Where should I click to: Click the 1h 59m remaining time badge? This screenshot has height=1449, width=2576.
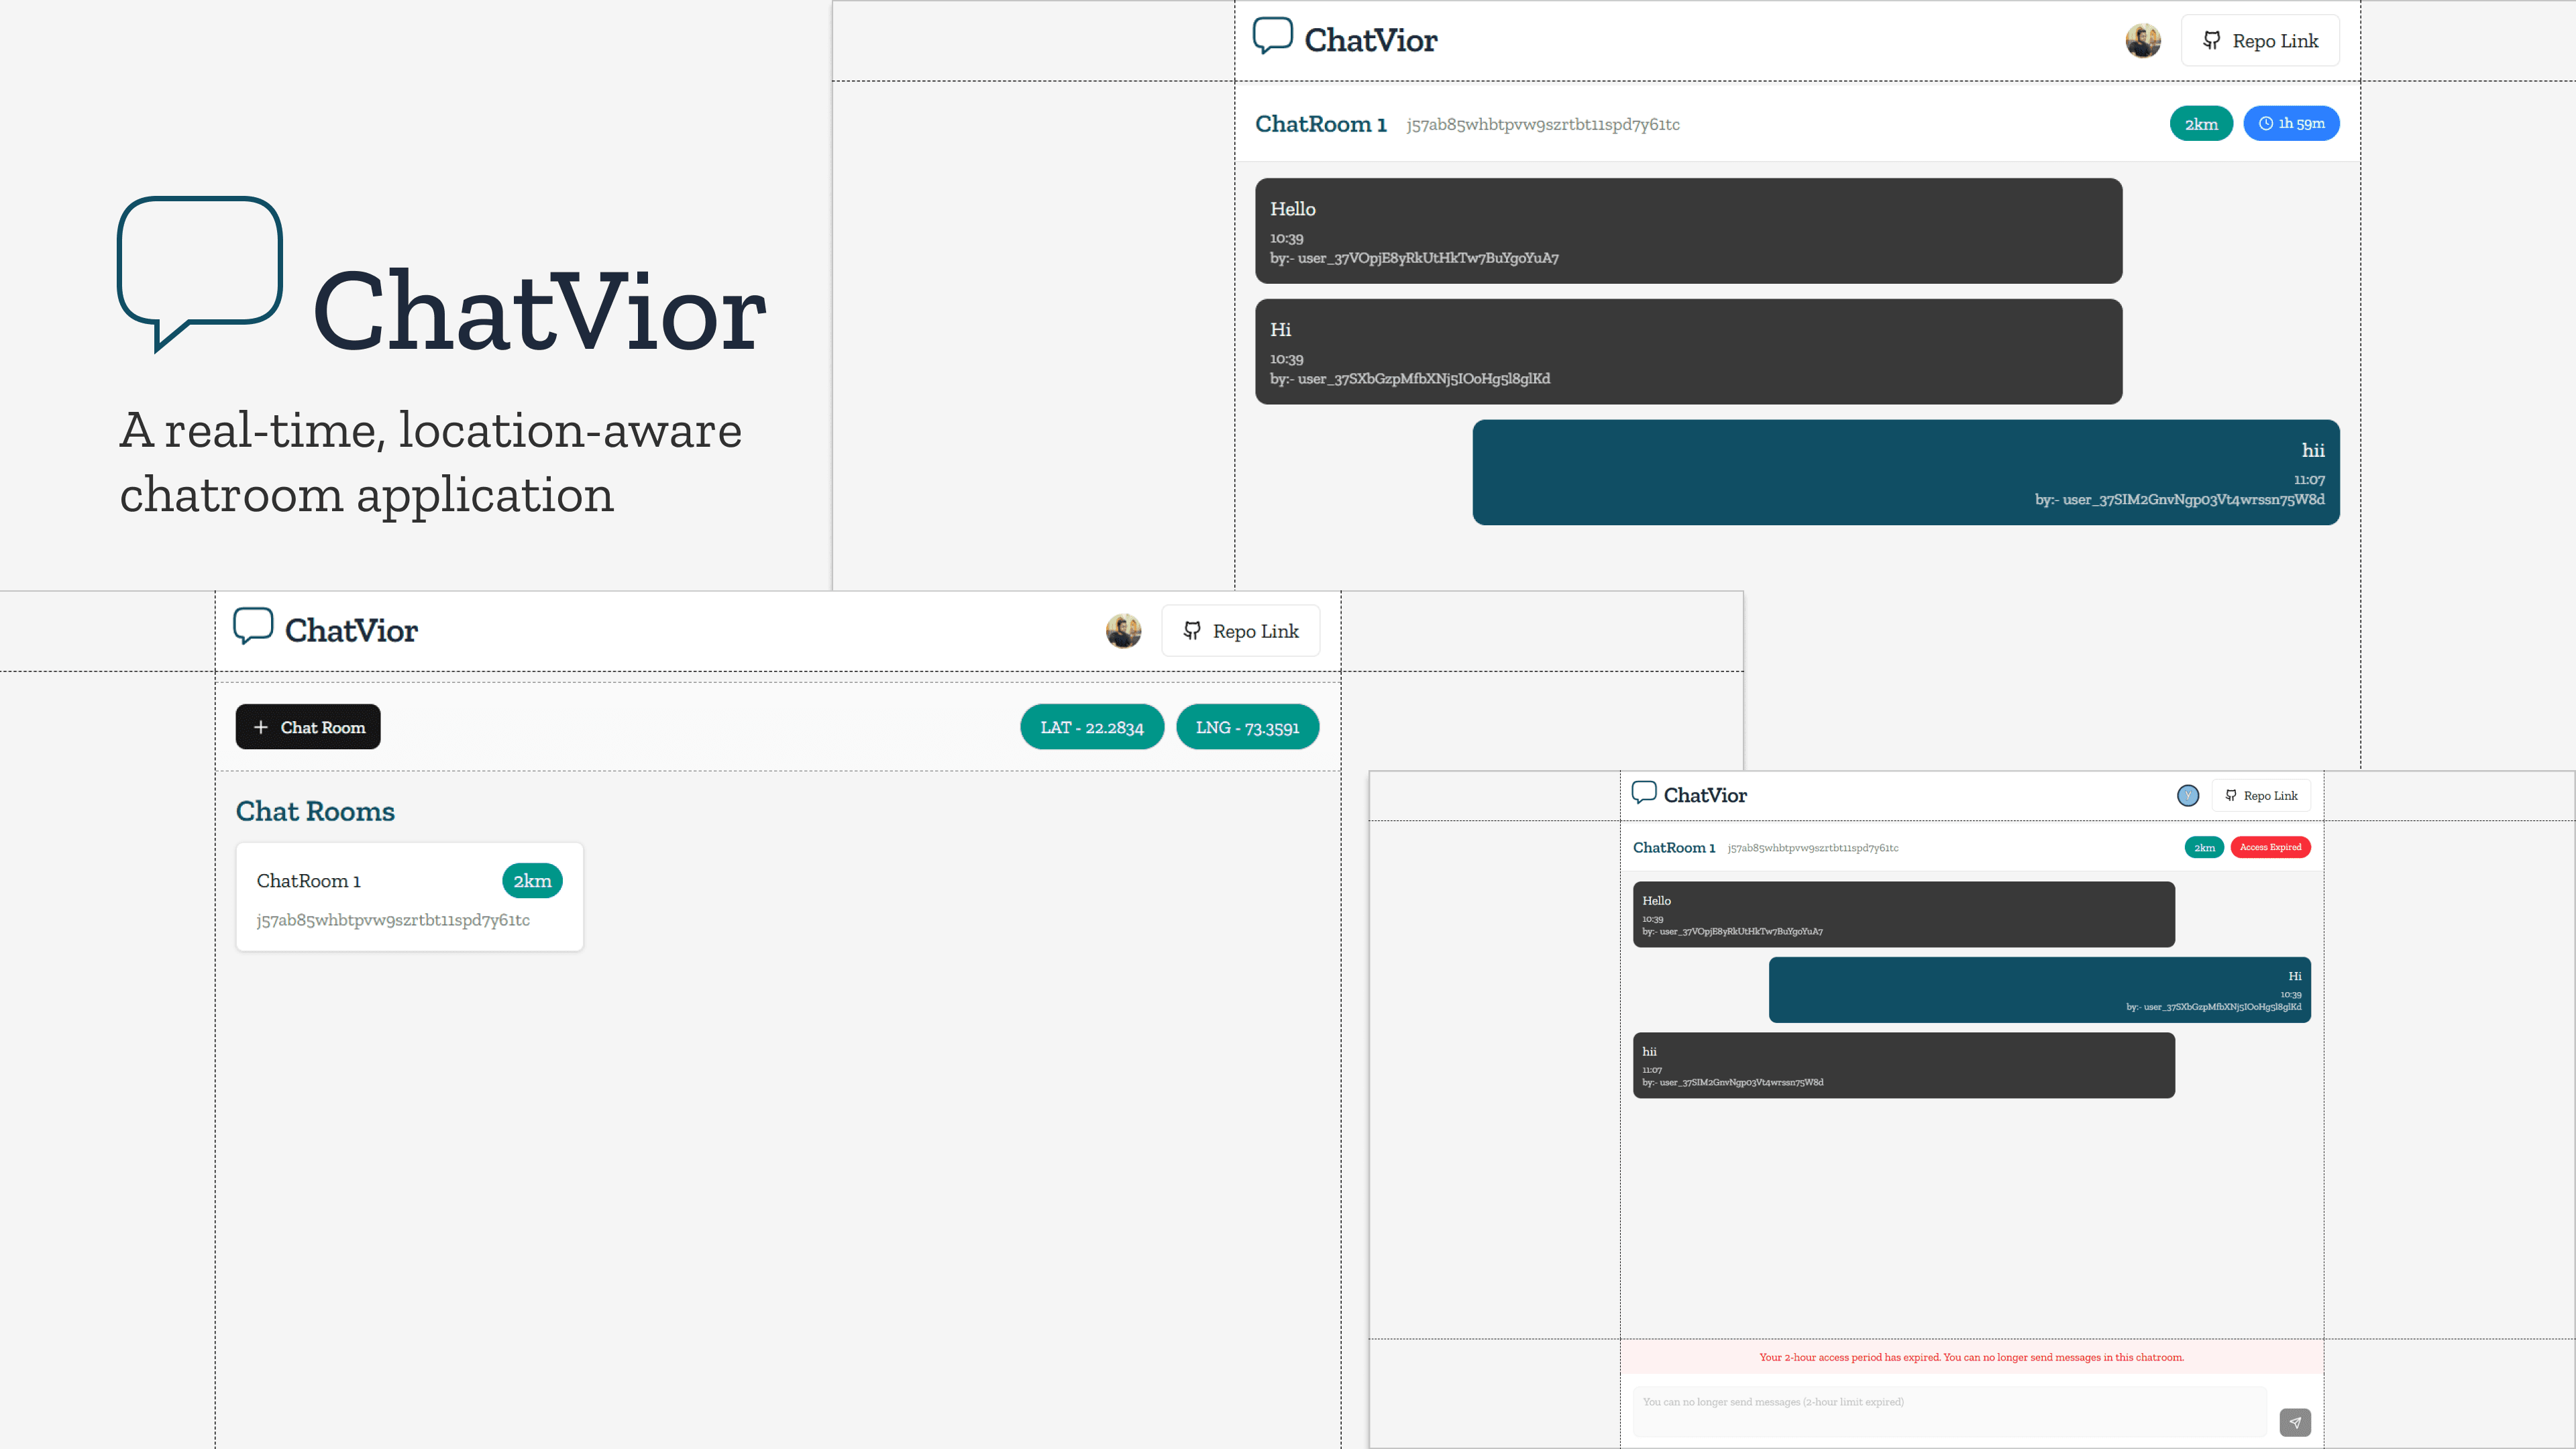coord(2291,123)
